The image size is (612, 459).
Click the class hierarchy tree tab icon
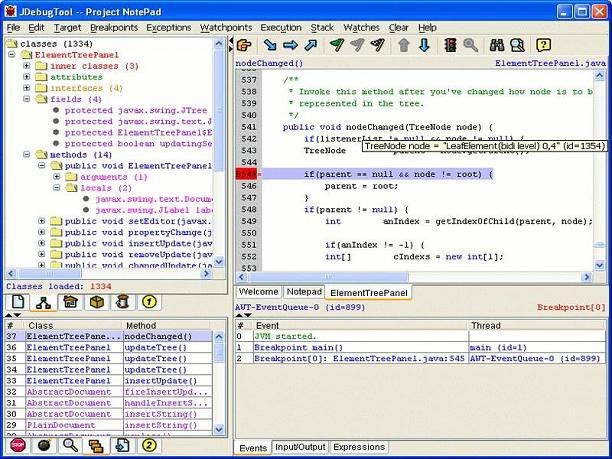point(44,303)
